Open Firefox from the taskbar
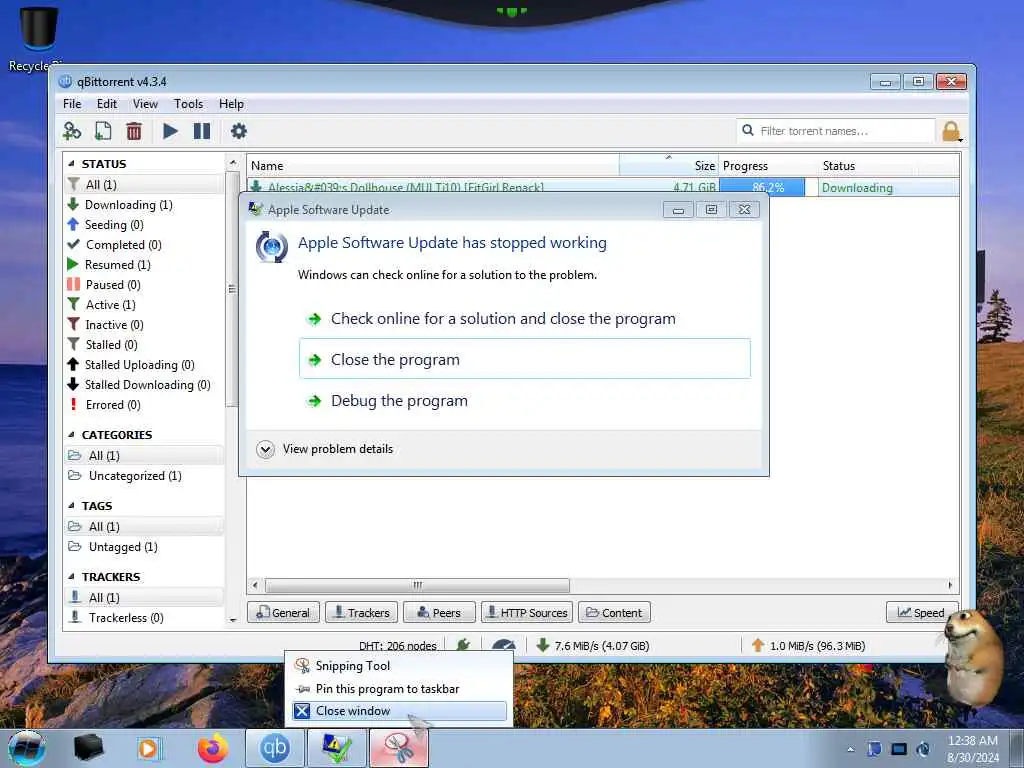 (x=212, y=748)
